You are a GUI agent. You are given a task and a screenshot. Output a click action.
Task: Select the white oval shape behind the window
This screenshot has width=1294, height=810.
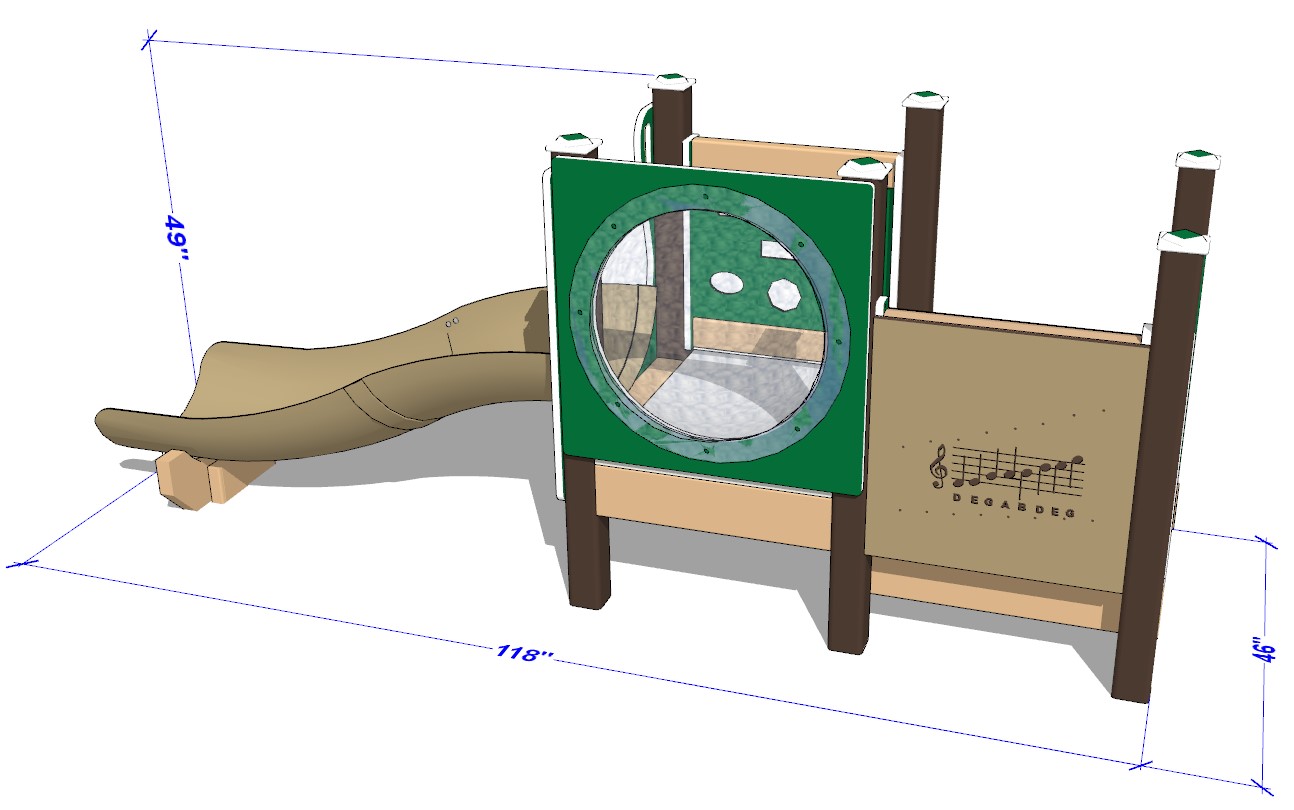pyautogui.click(x=727, y=283)
